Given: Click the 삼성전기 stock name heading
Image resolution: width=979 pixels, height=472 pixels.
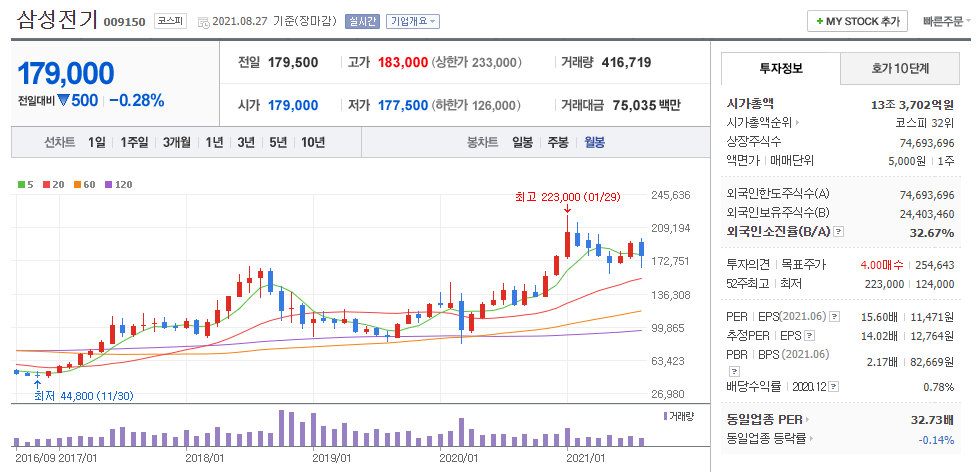Looking at the screenshot, I should click(x=57, y=19).
